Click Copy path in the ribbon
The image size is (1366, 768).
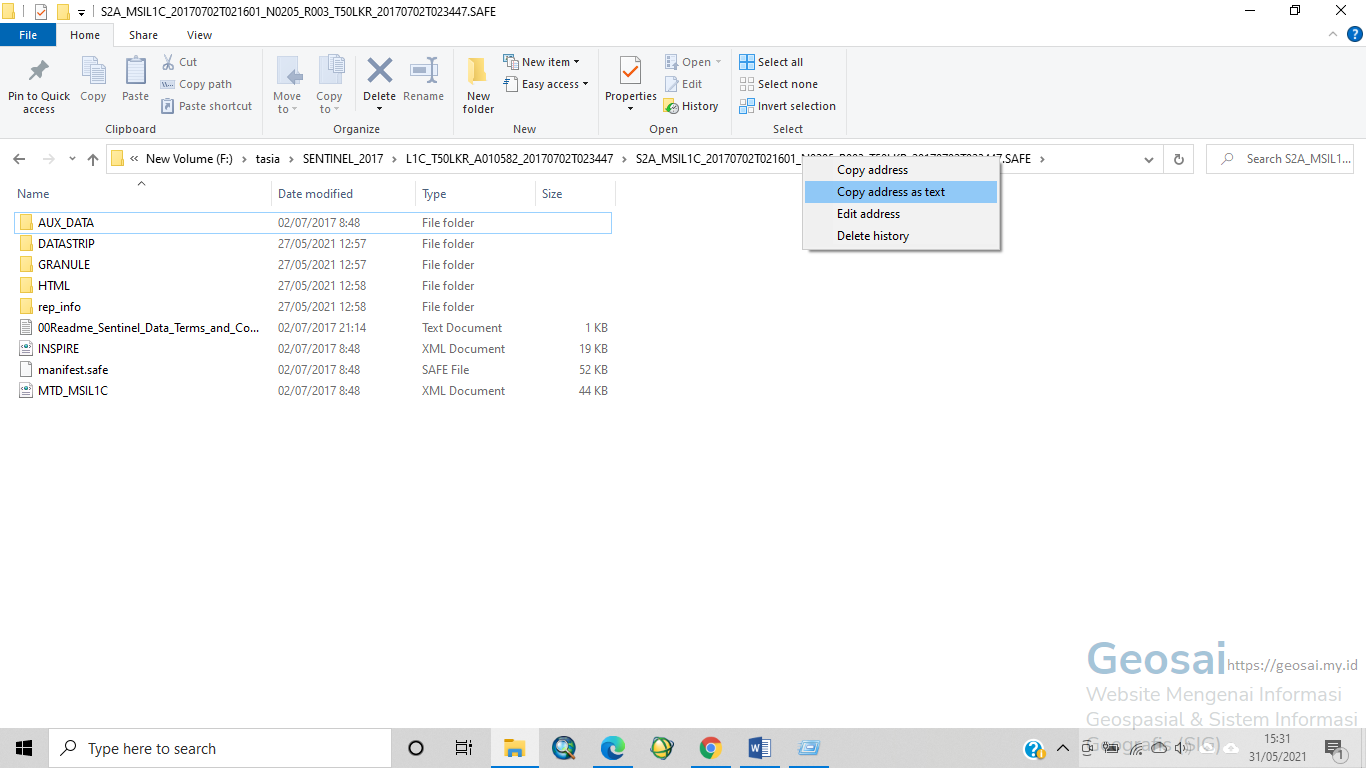(x=196, y=84)
